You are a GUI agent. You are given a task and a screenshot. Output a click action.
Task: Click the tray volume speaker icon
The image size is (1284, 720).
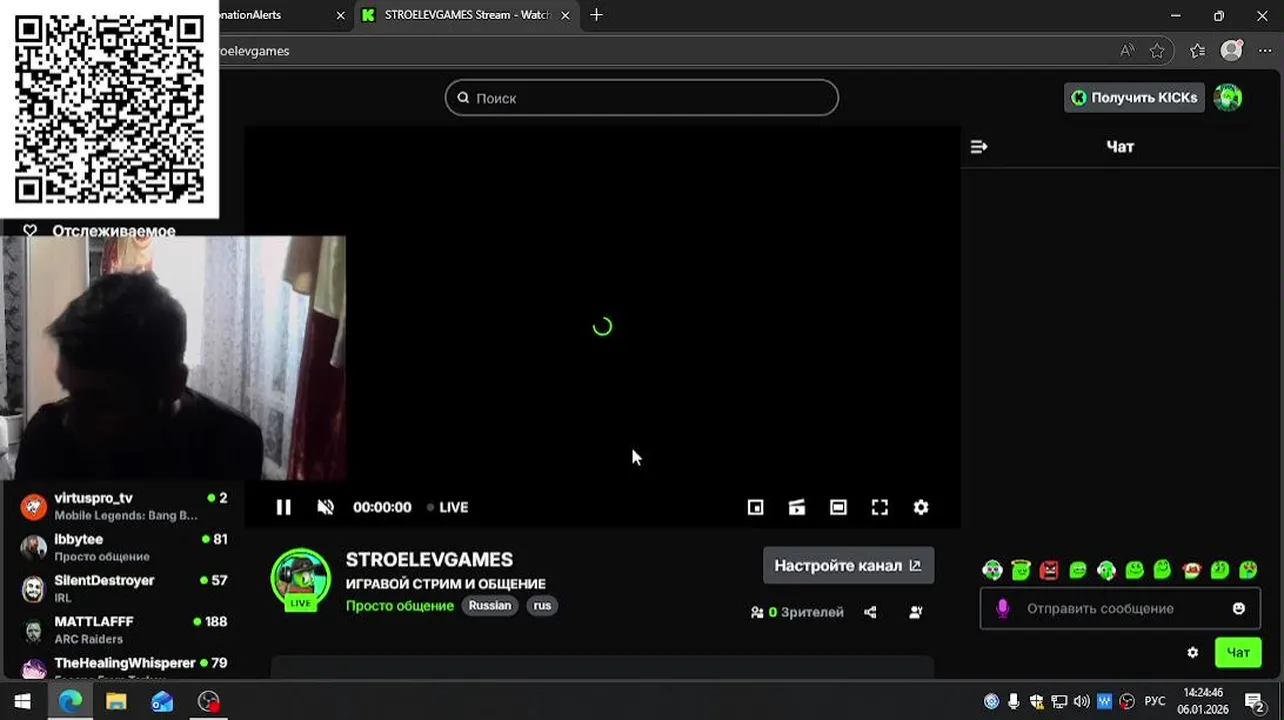[1081, 702]
